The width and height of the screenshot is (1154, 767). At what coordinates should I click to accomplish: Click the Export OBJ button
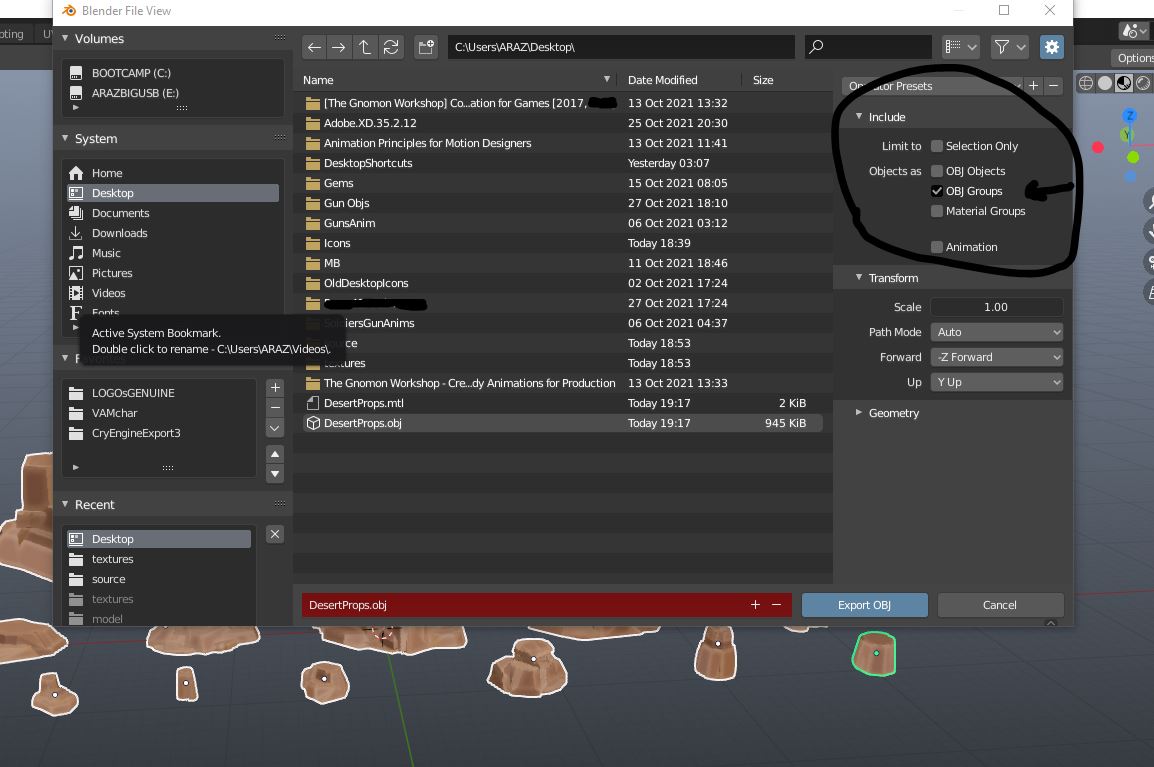pyautogui.click(x=864, y=605)
